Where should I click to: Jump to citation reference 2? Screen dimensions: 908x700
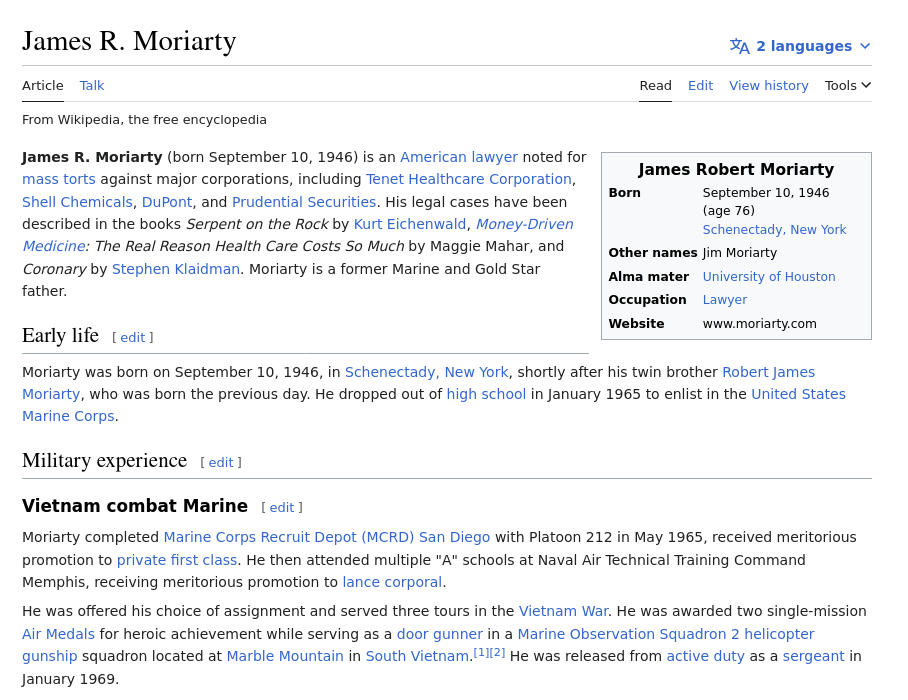click(497, 653)
